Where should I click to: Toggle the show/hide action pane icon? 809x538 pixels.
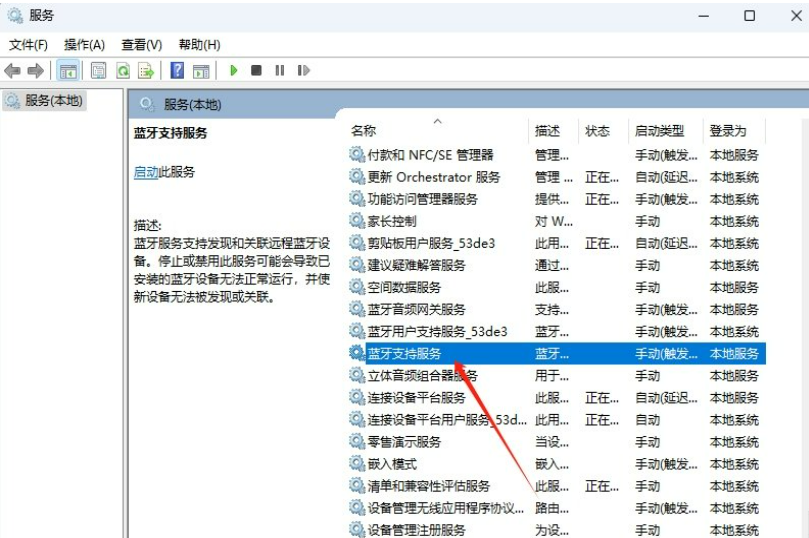click(x=201, y=70)
